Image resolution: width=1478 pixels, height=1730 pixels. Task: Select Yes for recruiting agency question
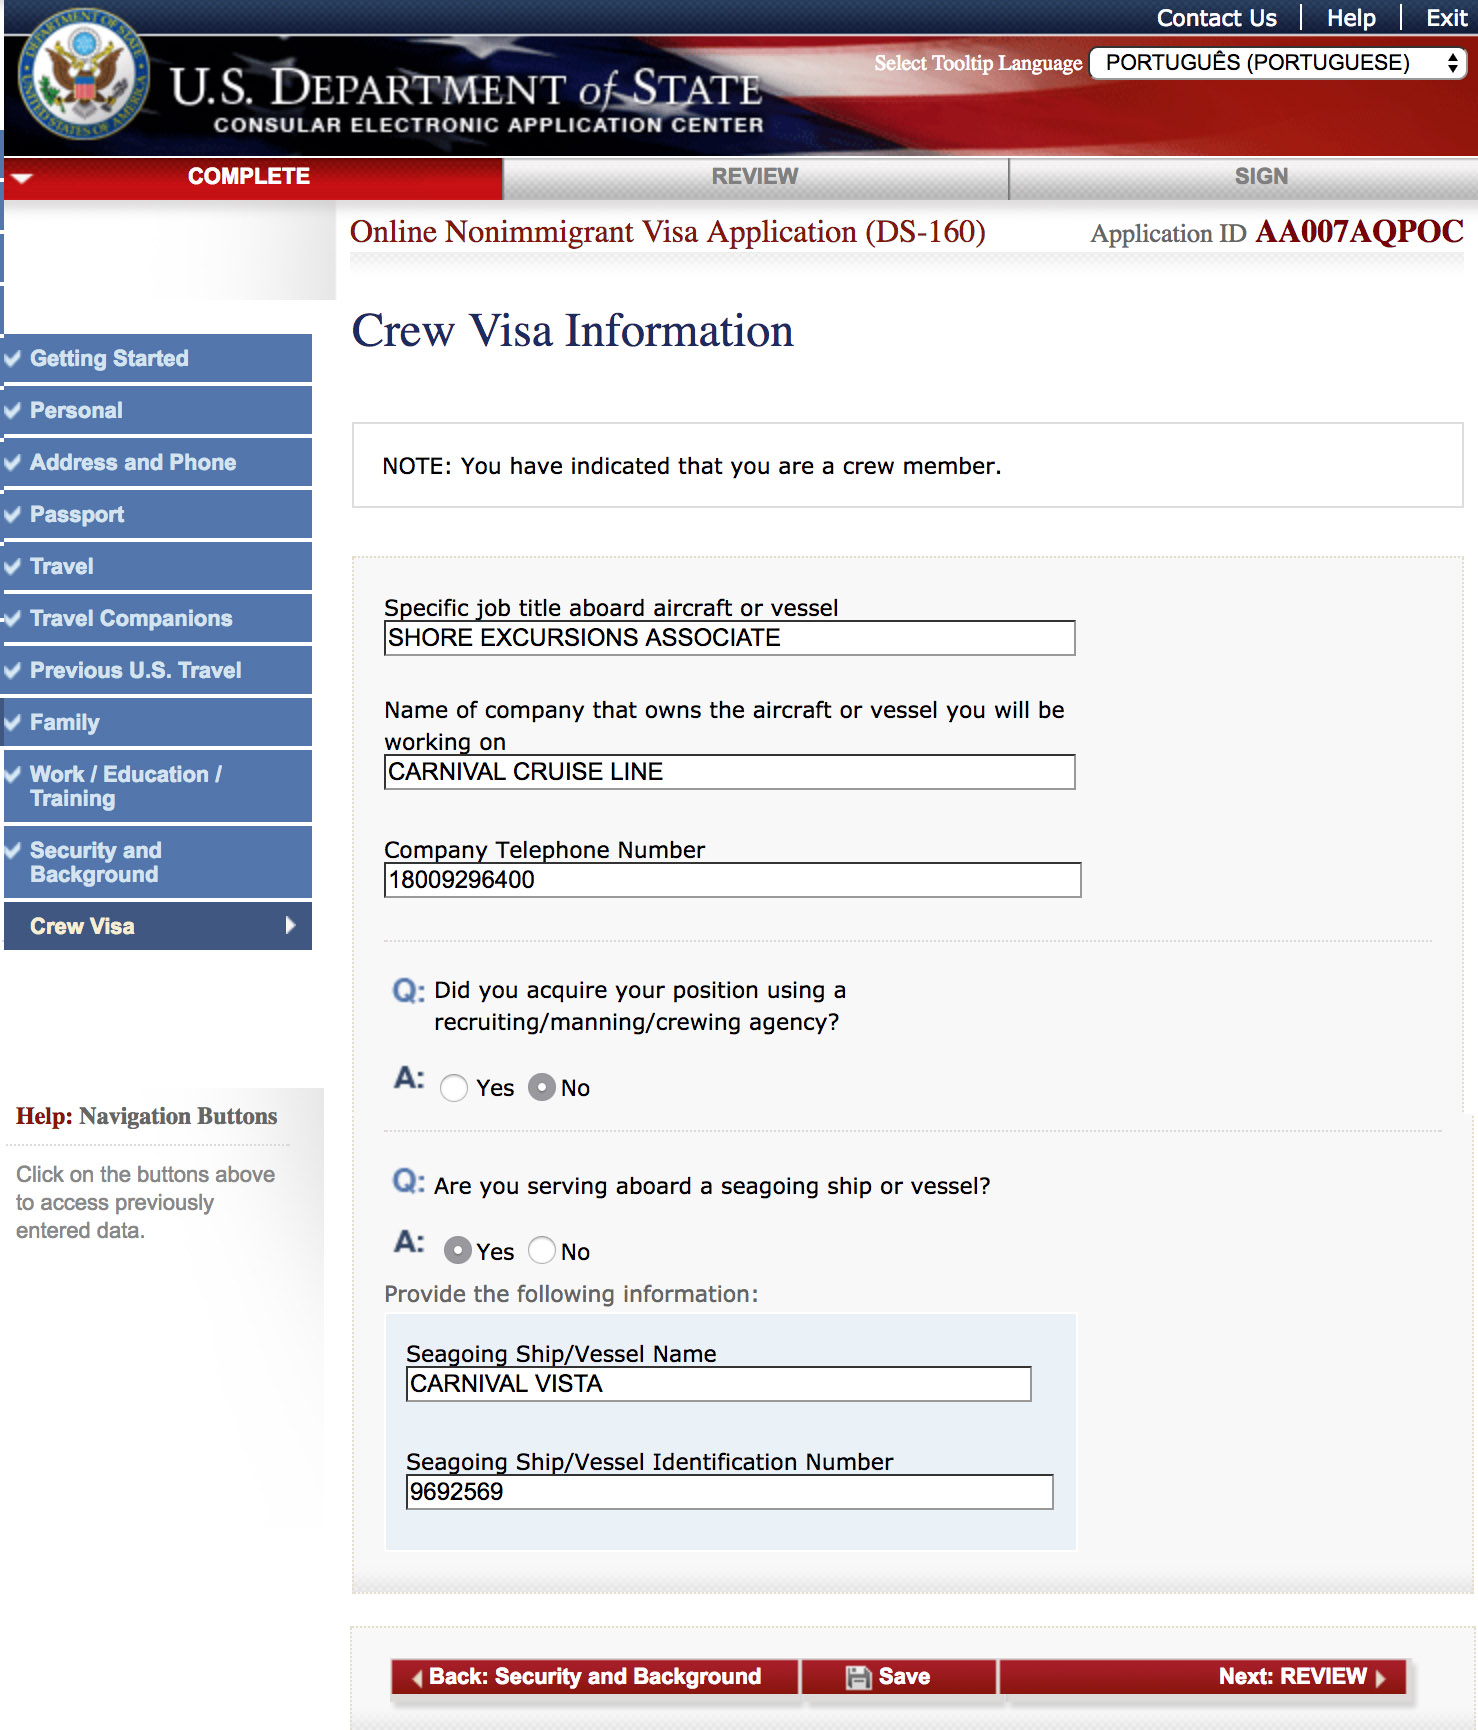[x=454, y=1088]
